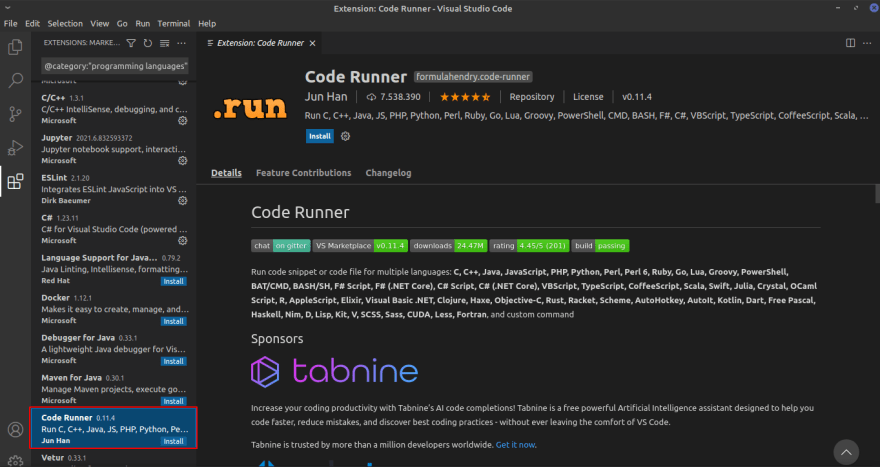
Task: Install Code Runner from the details page
Action: (x=320, y=136)
